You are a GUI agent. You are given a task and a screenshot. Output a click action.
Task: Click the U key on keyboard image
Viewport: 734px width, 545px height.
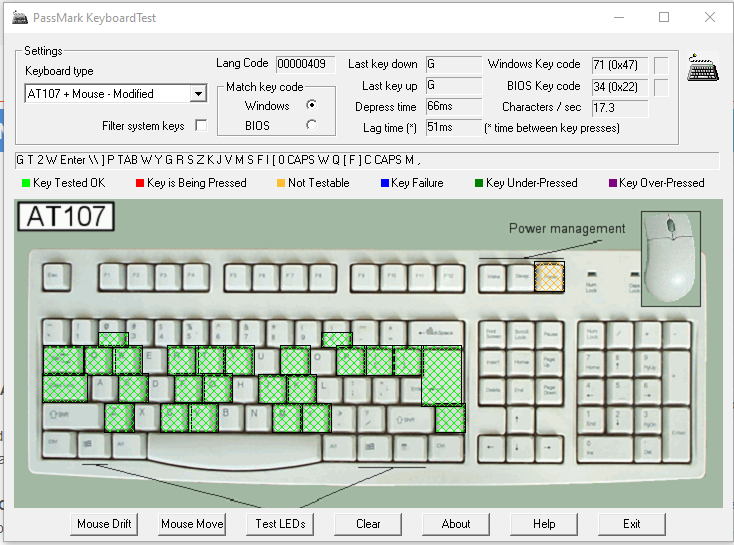(266, 360)
